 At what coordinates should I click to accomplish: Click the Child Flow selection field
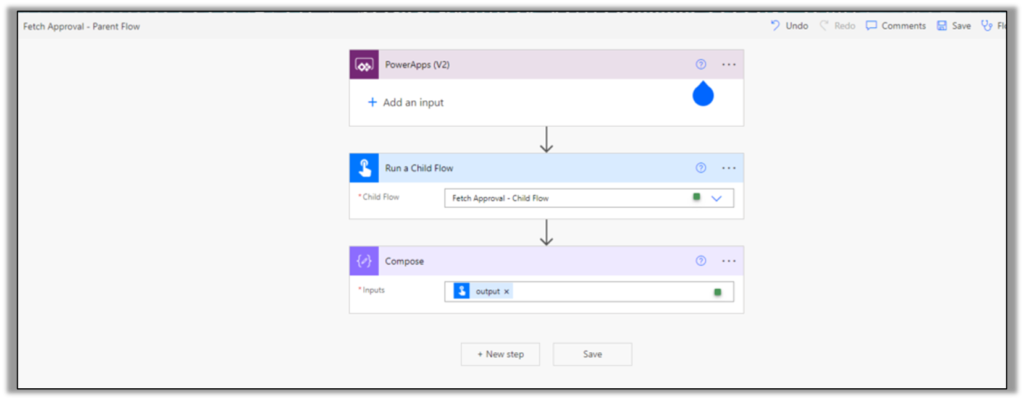[x=588, y=198]
